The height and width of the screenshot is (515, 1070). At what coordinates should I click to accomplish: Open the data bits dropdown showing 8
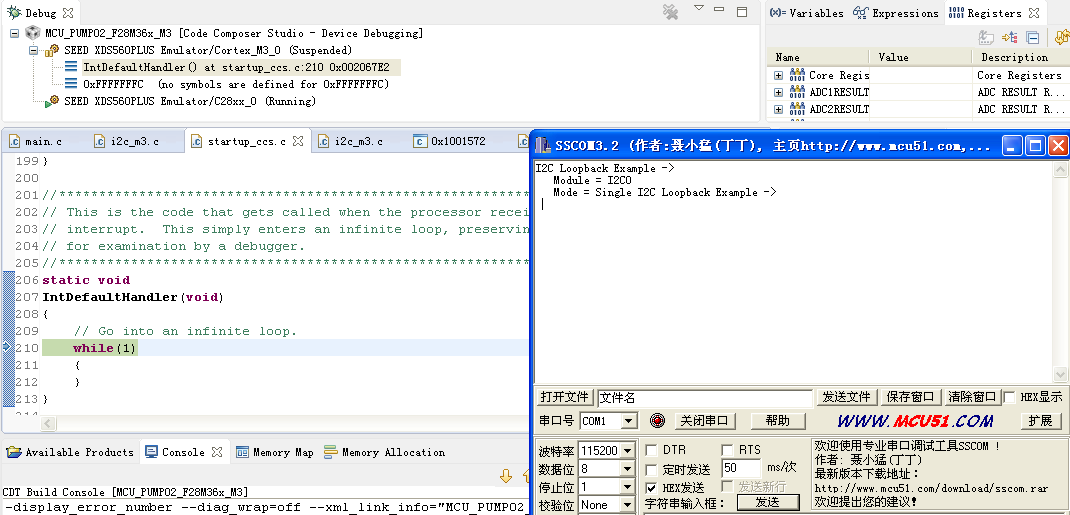coord(628,469)
